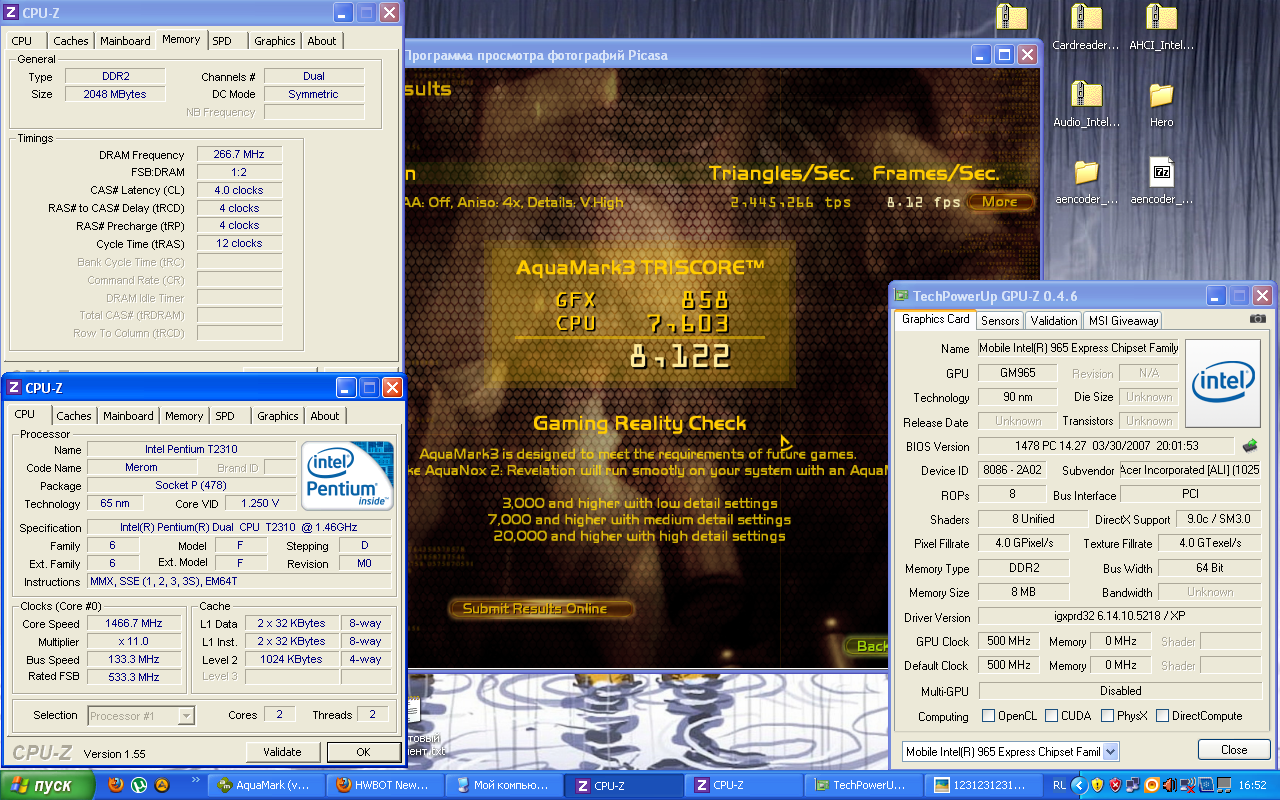Open the GPU selection dropdown in GPU-Z
Viewport: 1280px width, 800px height.
click(x=1110, y=751)
